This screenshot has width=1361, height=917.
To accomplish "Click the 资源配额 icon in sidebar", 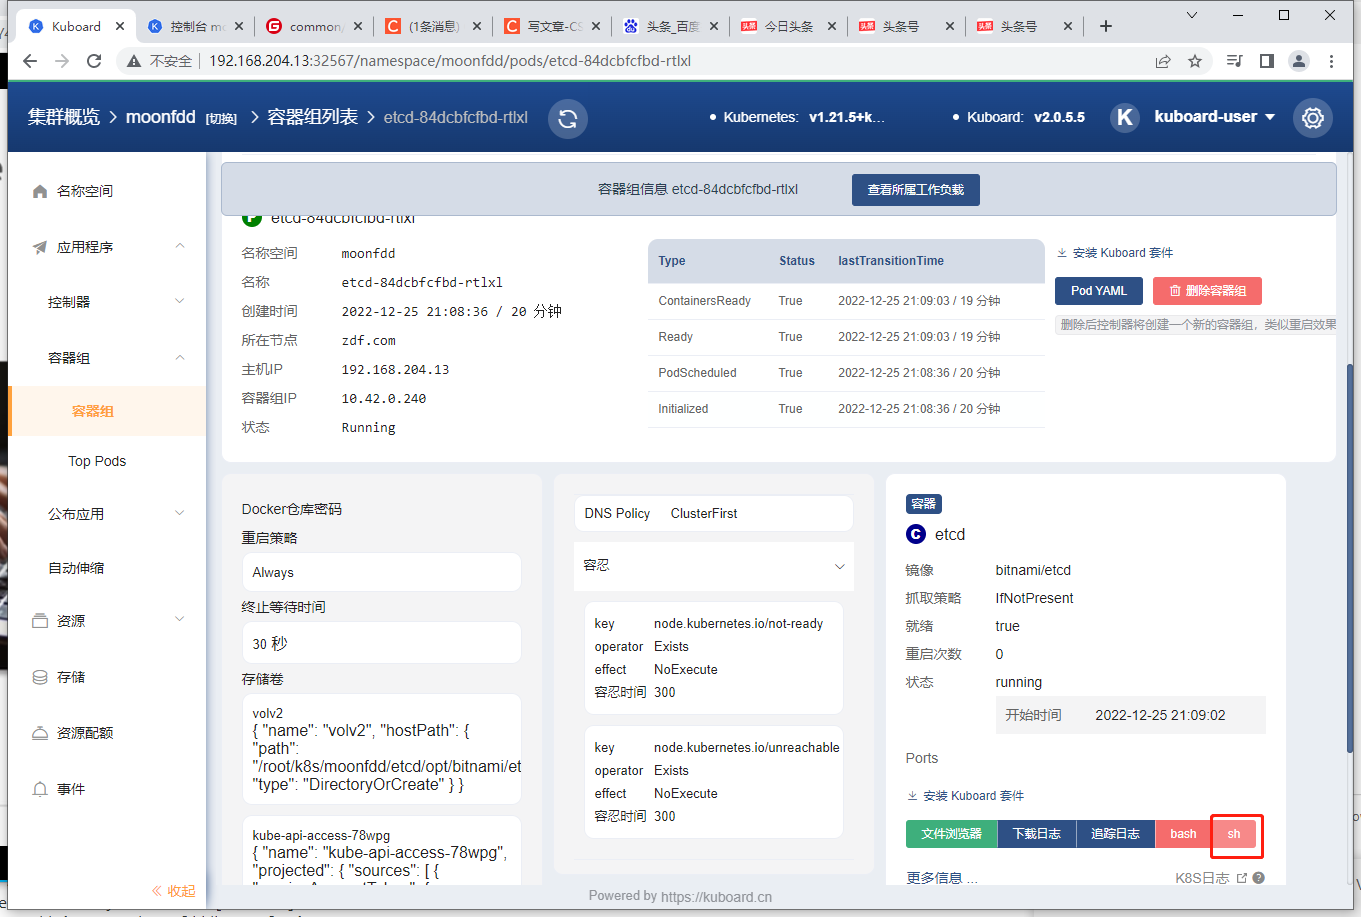I will pyautogui.click(x=40, y=733).
